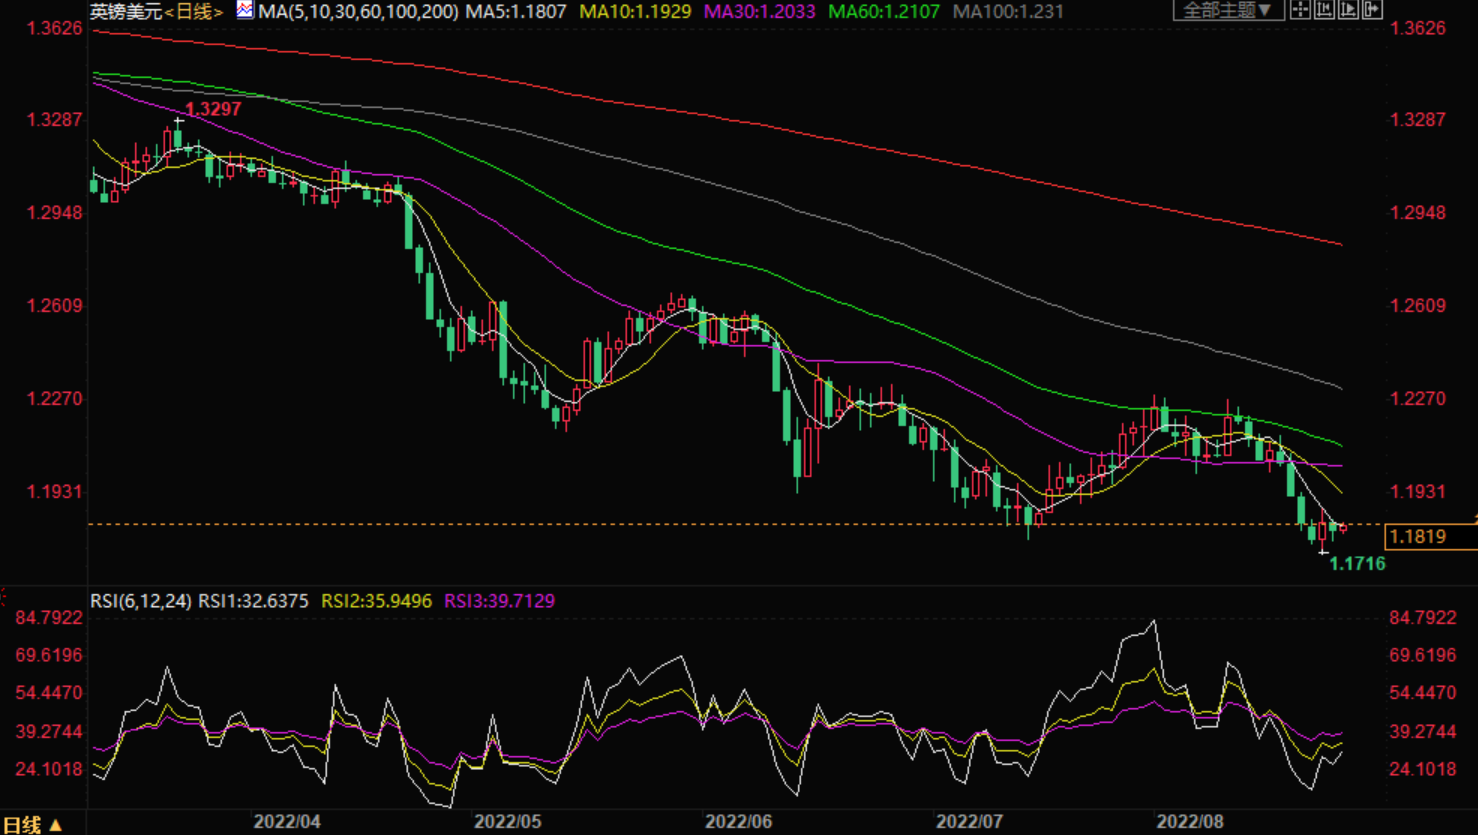The image size is (1478, 835).
Task: Click the 2022/07 date label
Action: coord(970,822)
